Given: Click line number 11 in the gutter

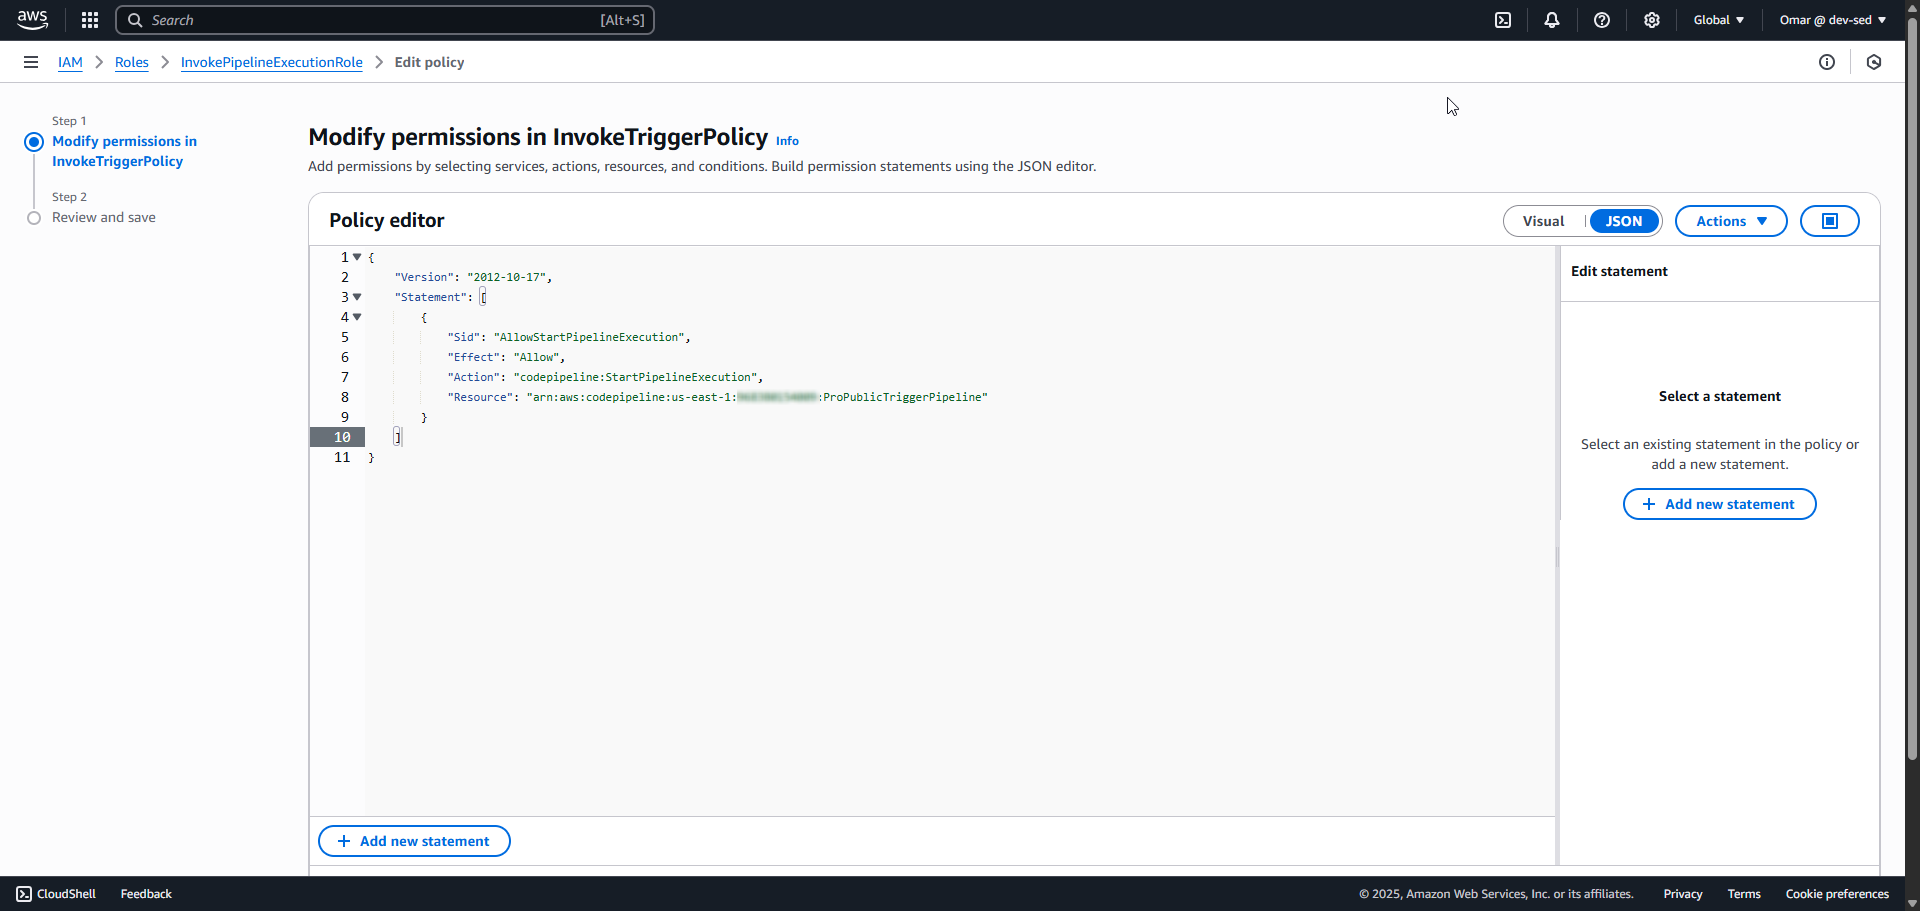Looking at the screenshot, I should [342, 457].
